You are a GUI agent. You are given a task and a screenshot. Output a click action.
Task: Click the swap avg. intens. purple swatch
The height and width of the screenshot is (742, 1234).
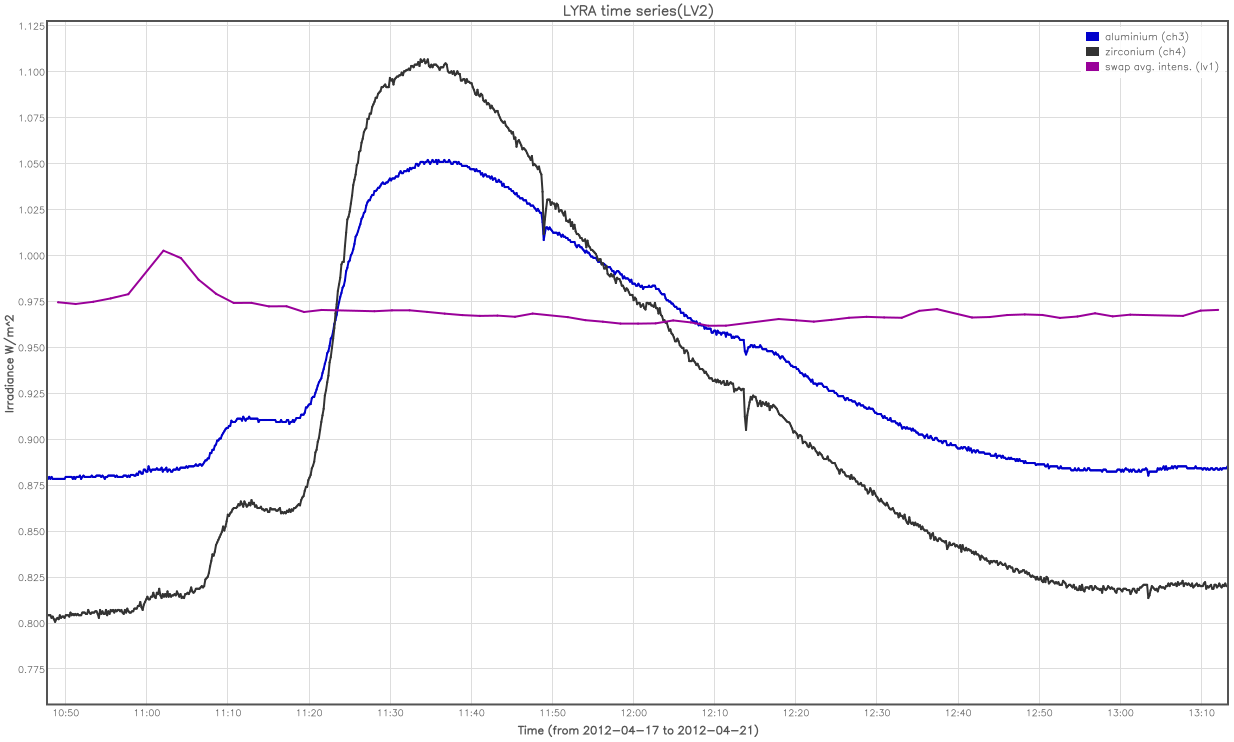click(1092, 66)
